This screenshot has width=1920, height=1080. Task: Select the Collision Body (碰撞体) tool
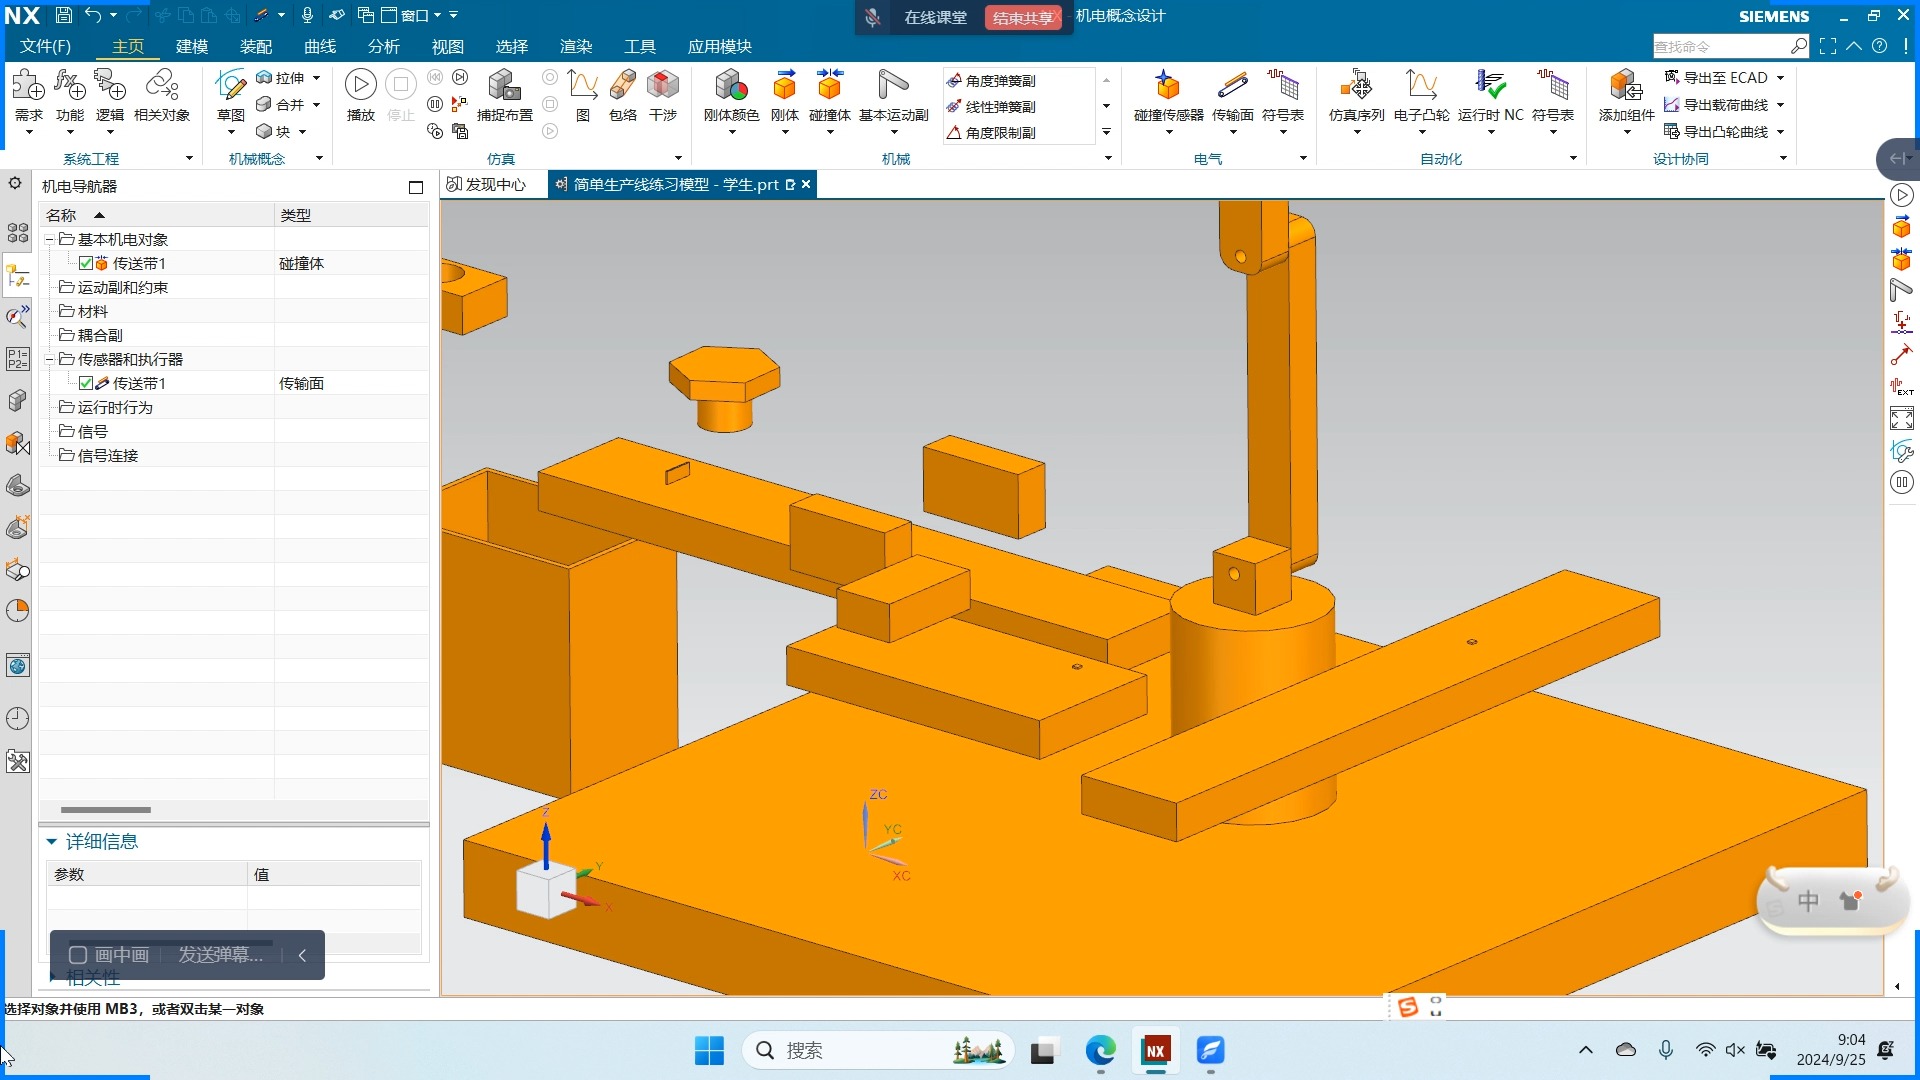[x=829, y=88]
